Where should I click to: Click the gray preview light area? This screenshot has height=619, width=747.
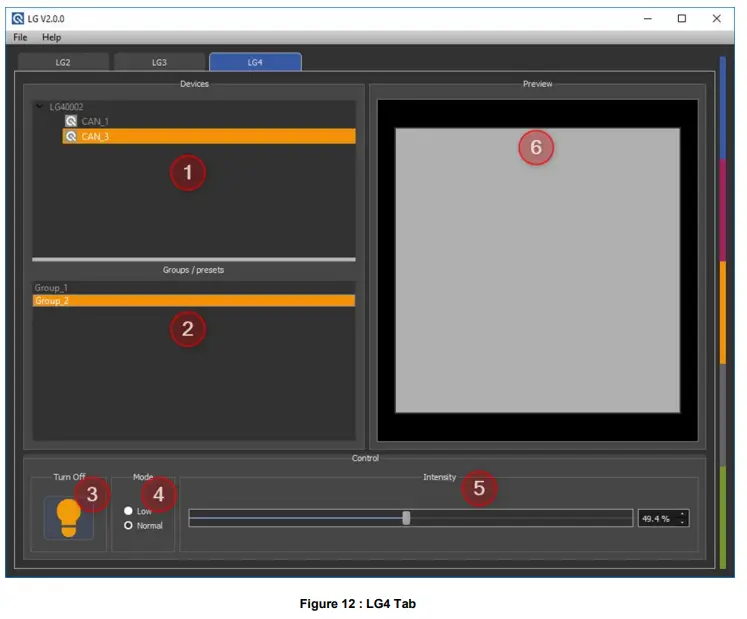(537, 270)
